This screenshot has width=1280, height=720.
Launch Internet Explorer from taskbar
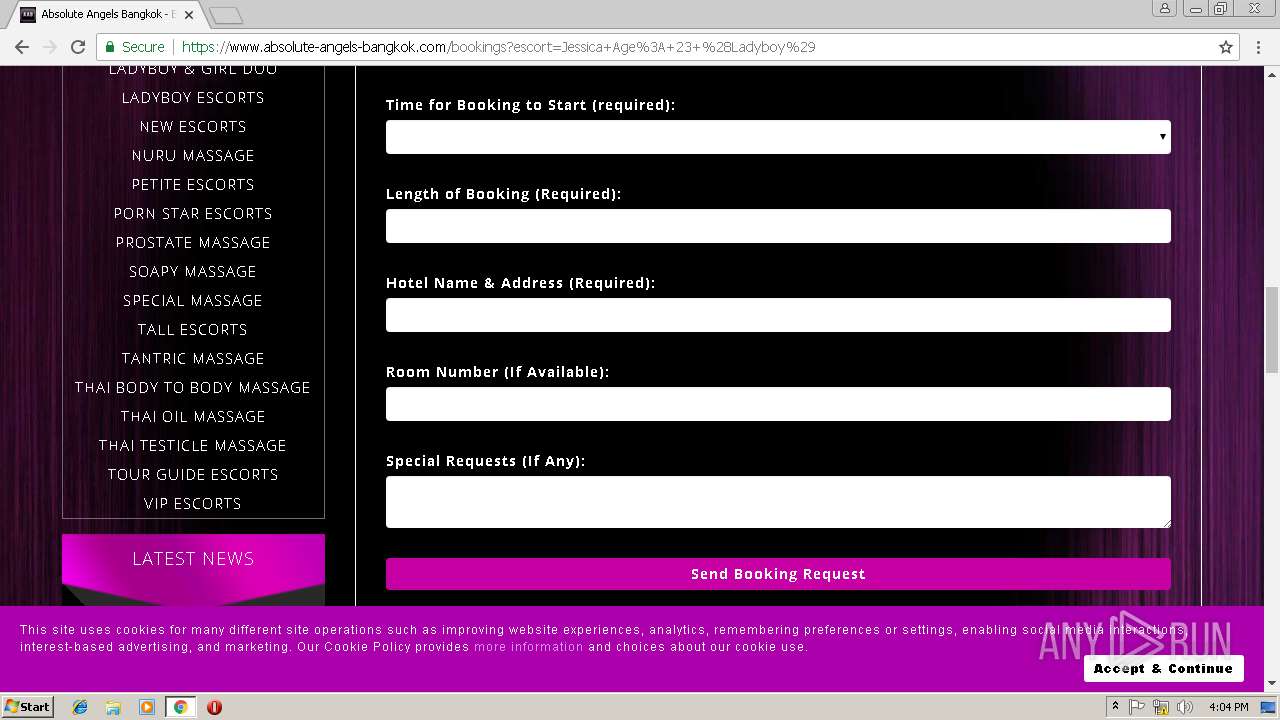(80, 707)
